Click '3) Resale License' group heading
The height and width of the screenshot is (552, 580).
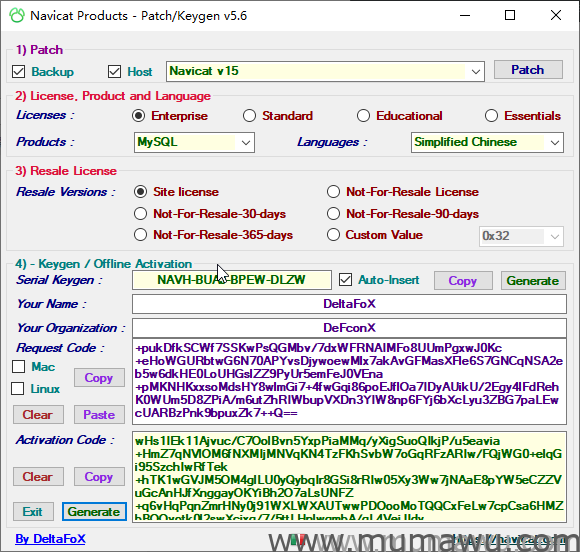[x=66, y=171]
